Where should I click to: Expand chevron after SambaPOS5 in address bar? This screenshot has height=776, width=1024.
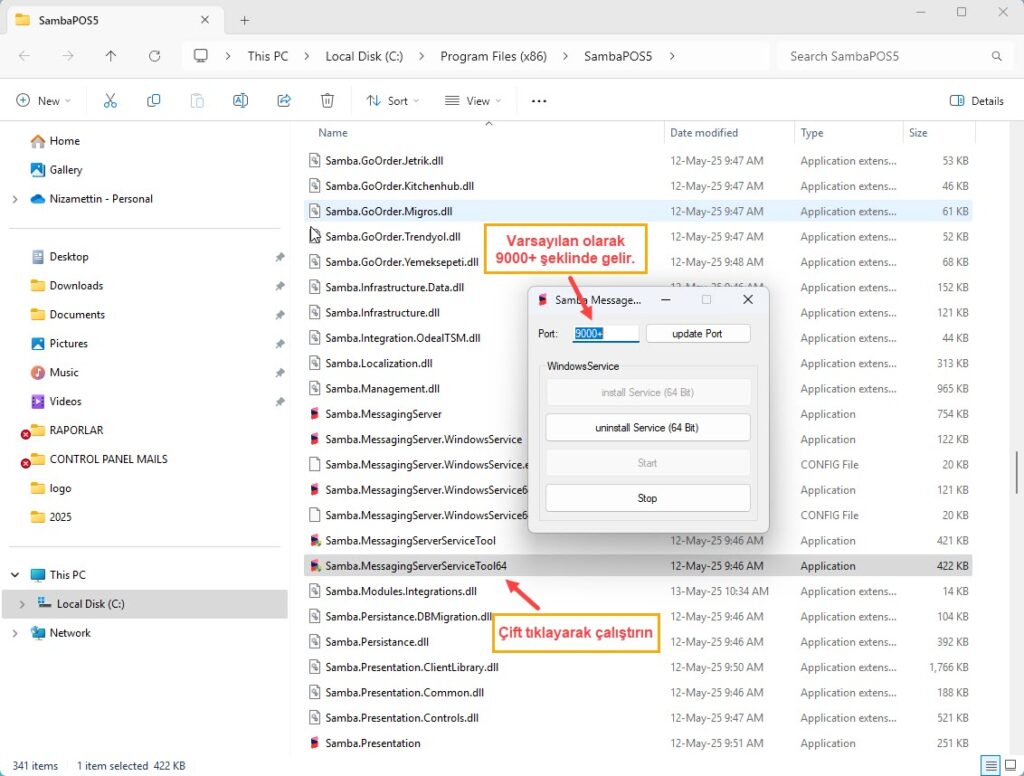point(672,56)
